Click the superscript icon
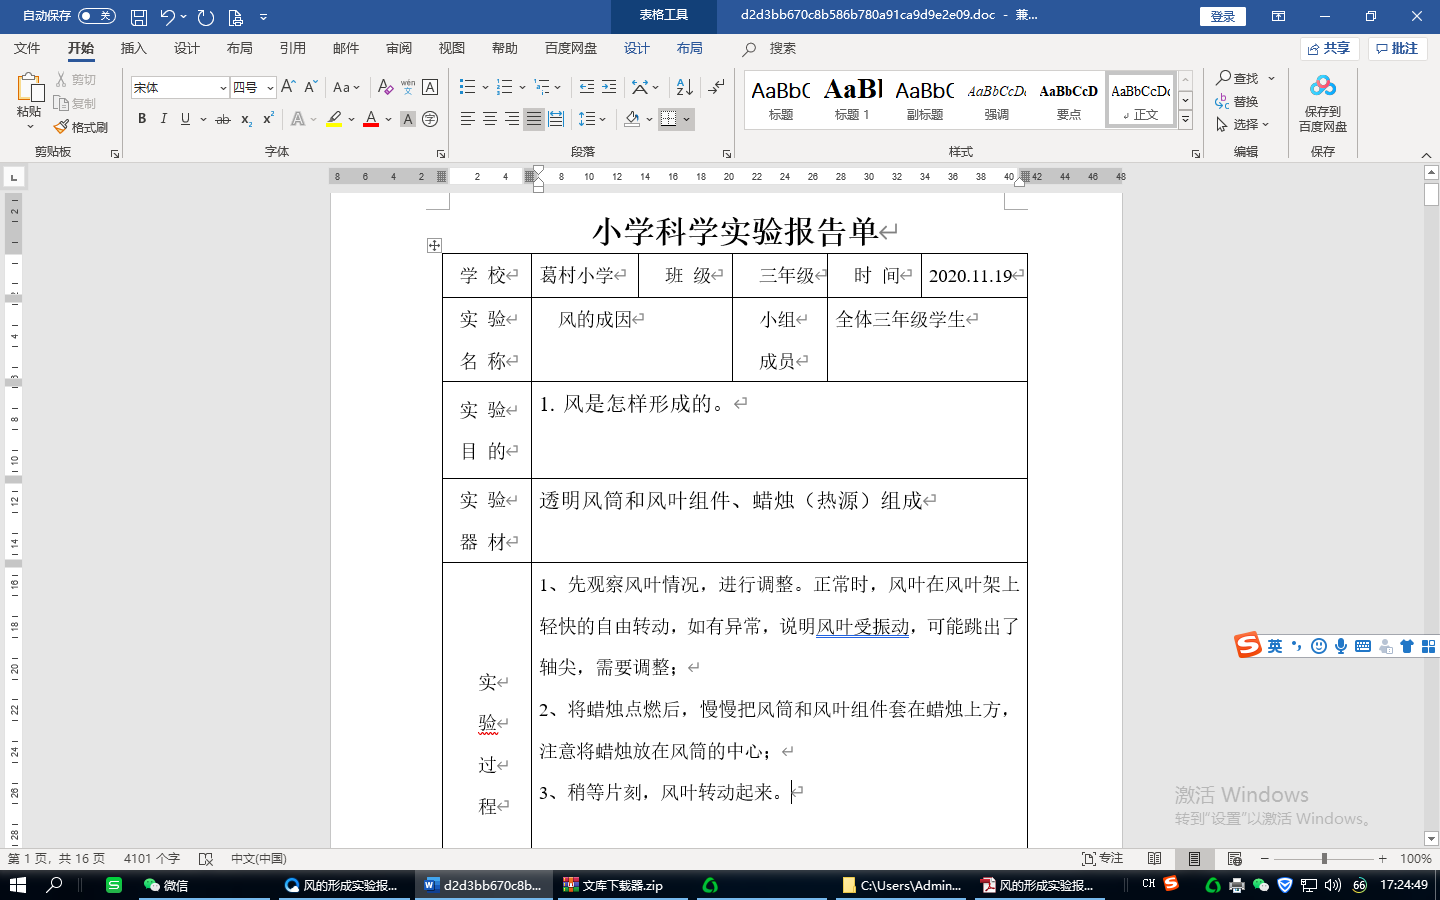 pyautogui.click(x=268, y=119)
